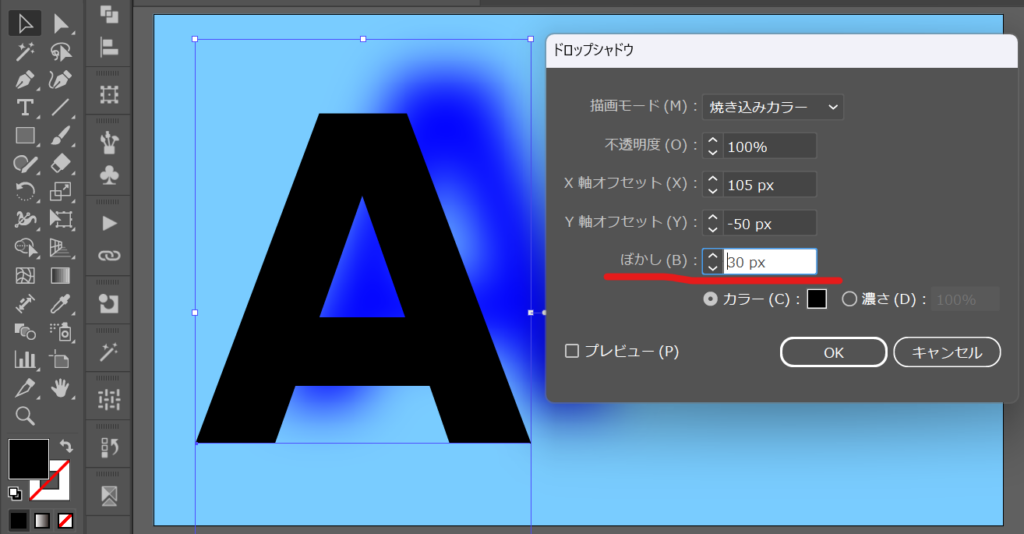Click the キャンセル button
Viewport: 1024px width, 534px height.
(947, 353)
